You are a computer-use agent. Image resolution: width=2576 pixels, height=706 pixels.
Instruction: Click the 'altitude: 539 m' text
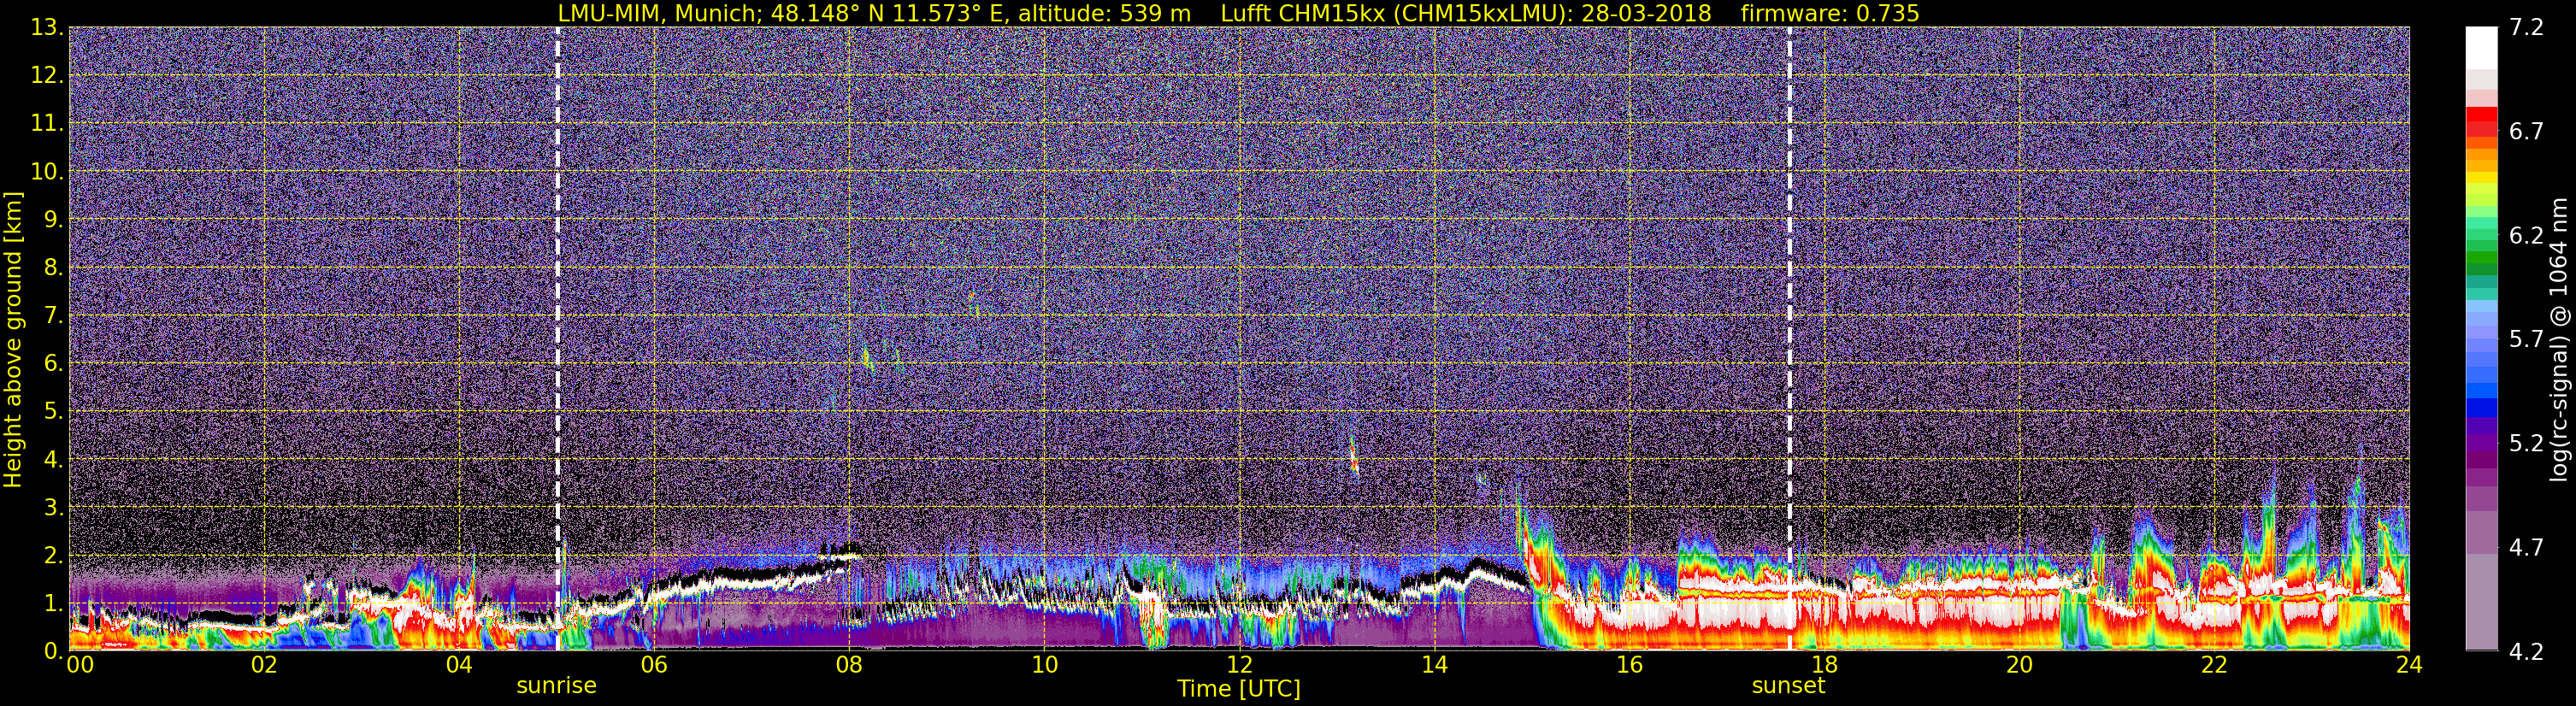click(1105, 13)
